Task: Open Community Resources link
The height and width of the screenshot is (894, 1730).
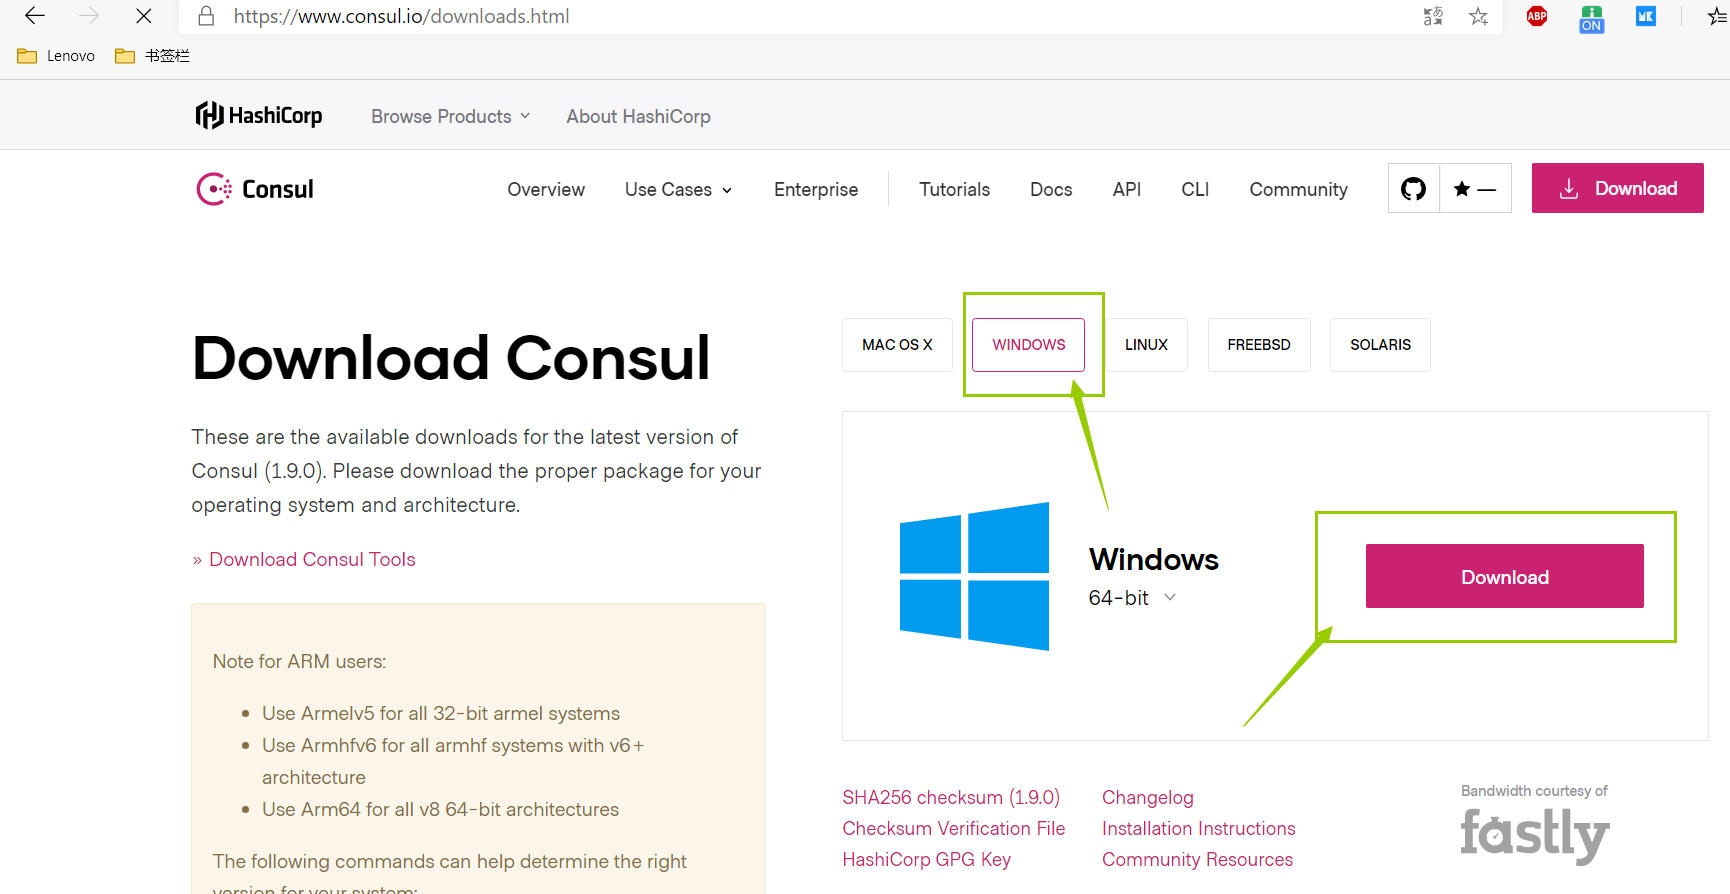Action: tap(1197, 859)
